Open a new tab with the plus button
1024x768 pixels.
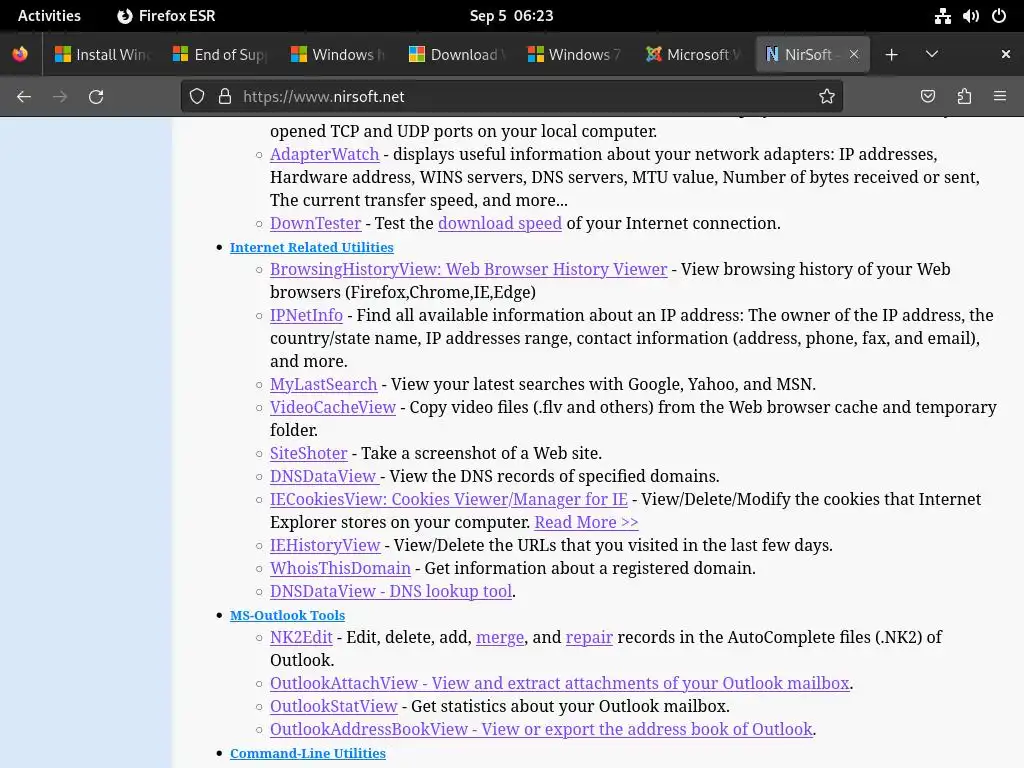click(891, 54)
